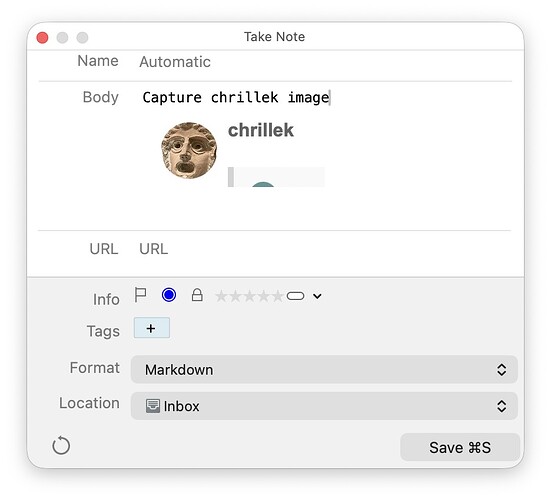Viewport: 550px width, 500px height.
Task: Set rating to one star
Action: click(221, 296)
